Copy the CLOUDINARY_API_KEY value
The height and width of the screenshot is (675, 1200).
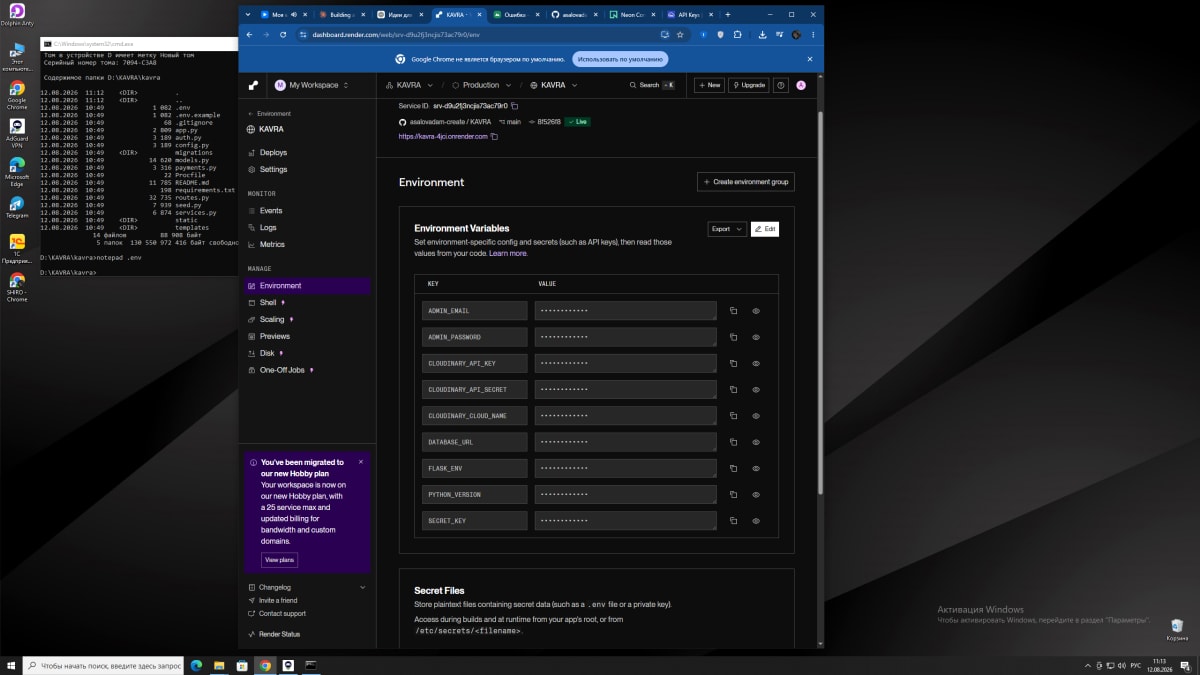point(733,363)
